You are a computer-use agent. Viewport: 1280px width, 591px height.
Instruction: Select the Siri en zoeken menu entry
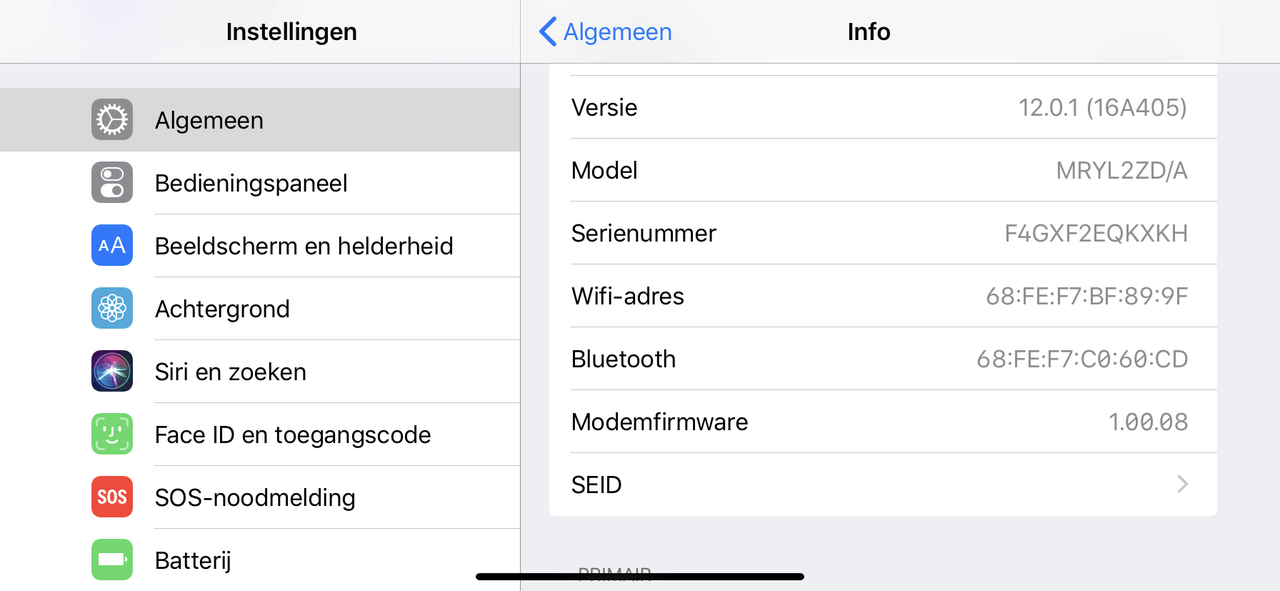pyautogui.click(x=260, y=372)
